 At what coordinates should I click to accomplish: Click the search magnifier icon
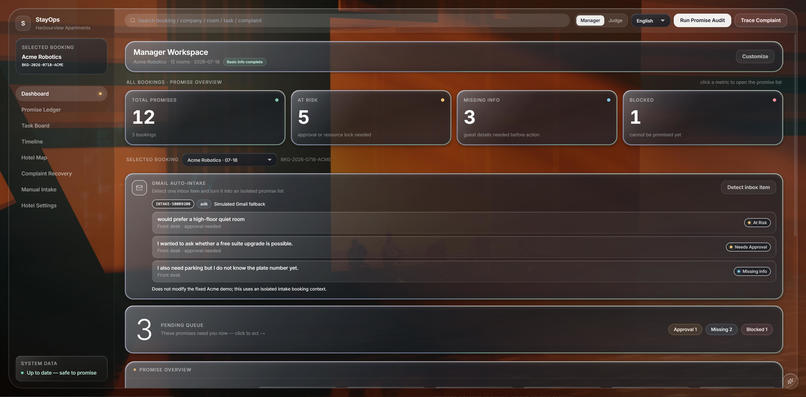(133, 21)
